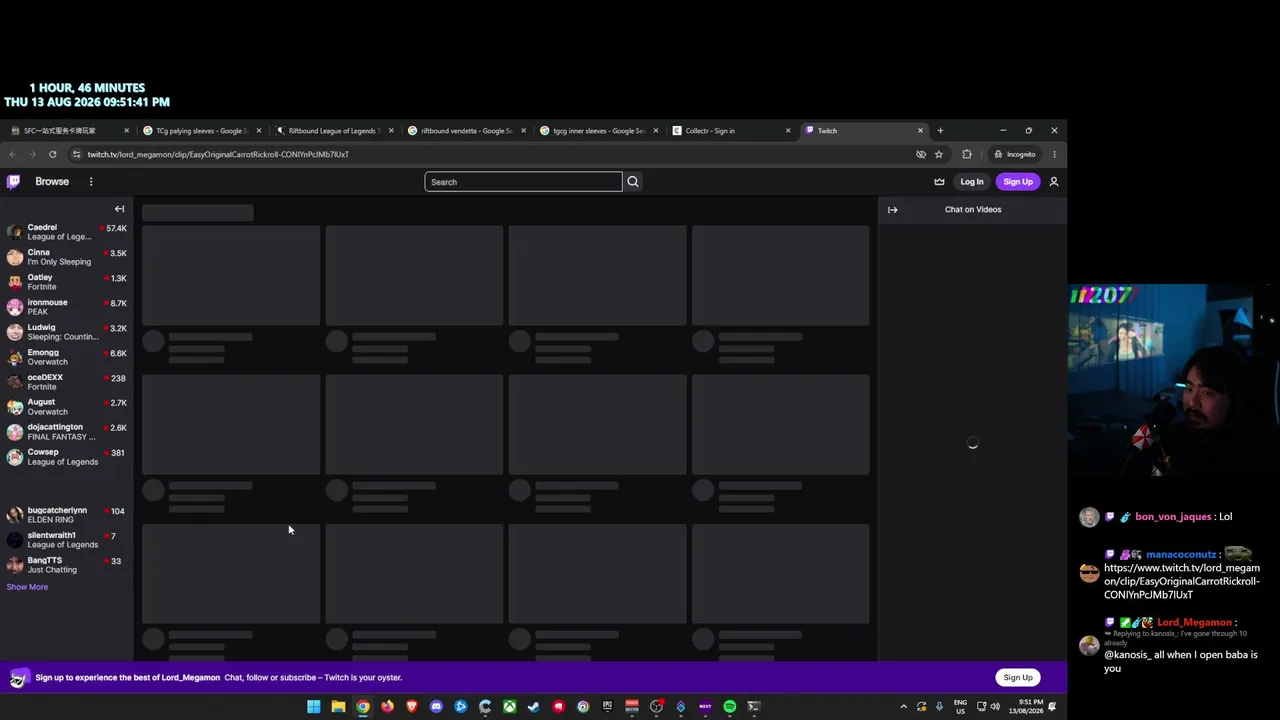This screenshot has height=720, width=1280.
Task: Reload the page in Chrome
Action: [52, 154]
